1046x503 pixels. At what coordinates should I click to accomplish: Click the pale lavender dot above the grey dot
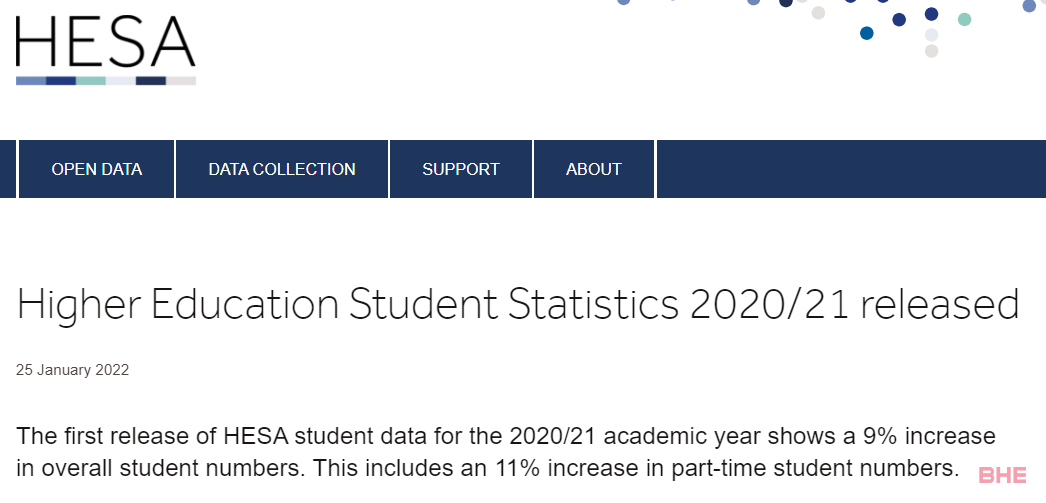pyautogui.click(x=931, y=35)
